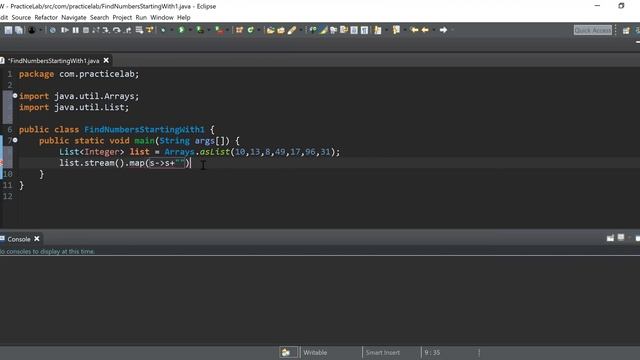This screenshot has height=360, width=640.
Task: Click the Smart Insert status bar entry
Action: [382, 352]
